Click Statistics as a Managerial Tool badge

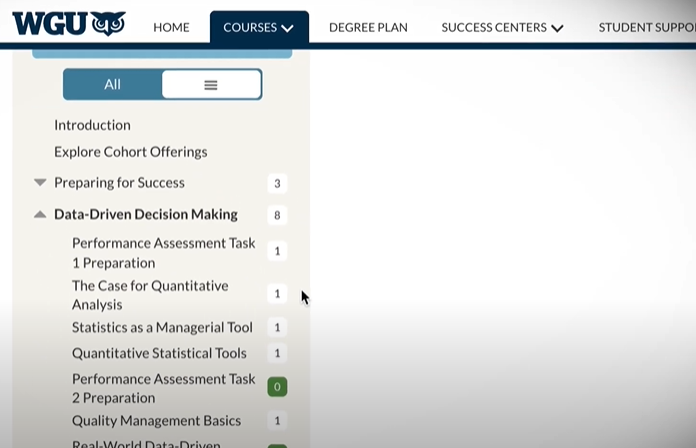click(277, 328)
